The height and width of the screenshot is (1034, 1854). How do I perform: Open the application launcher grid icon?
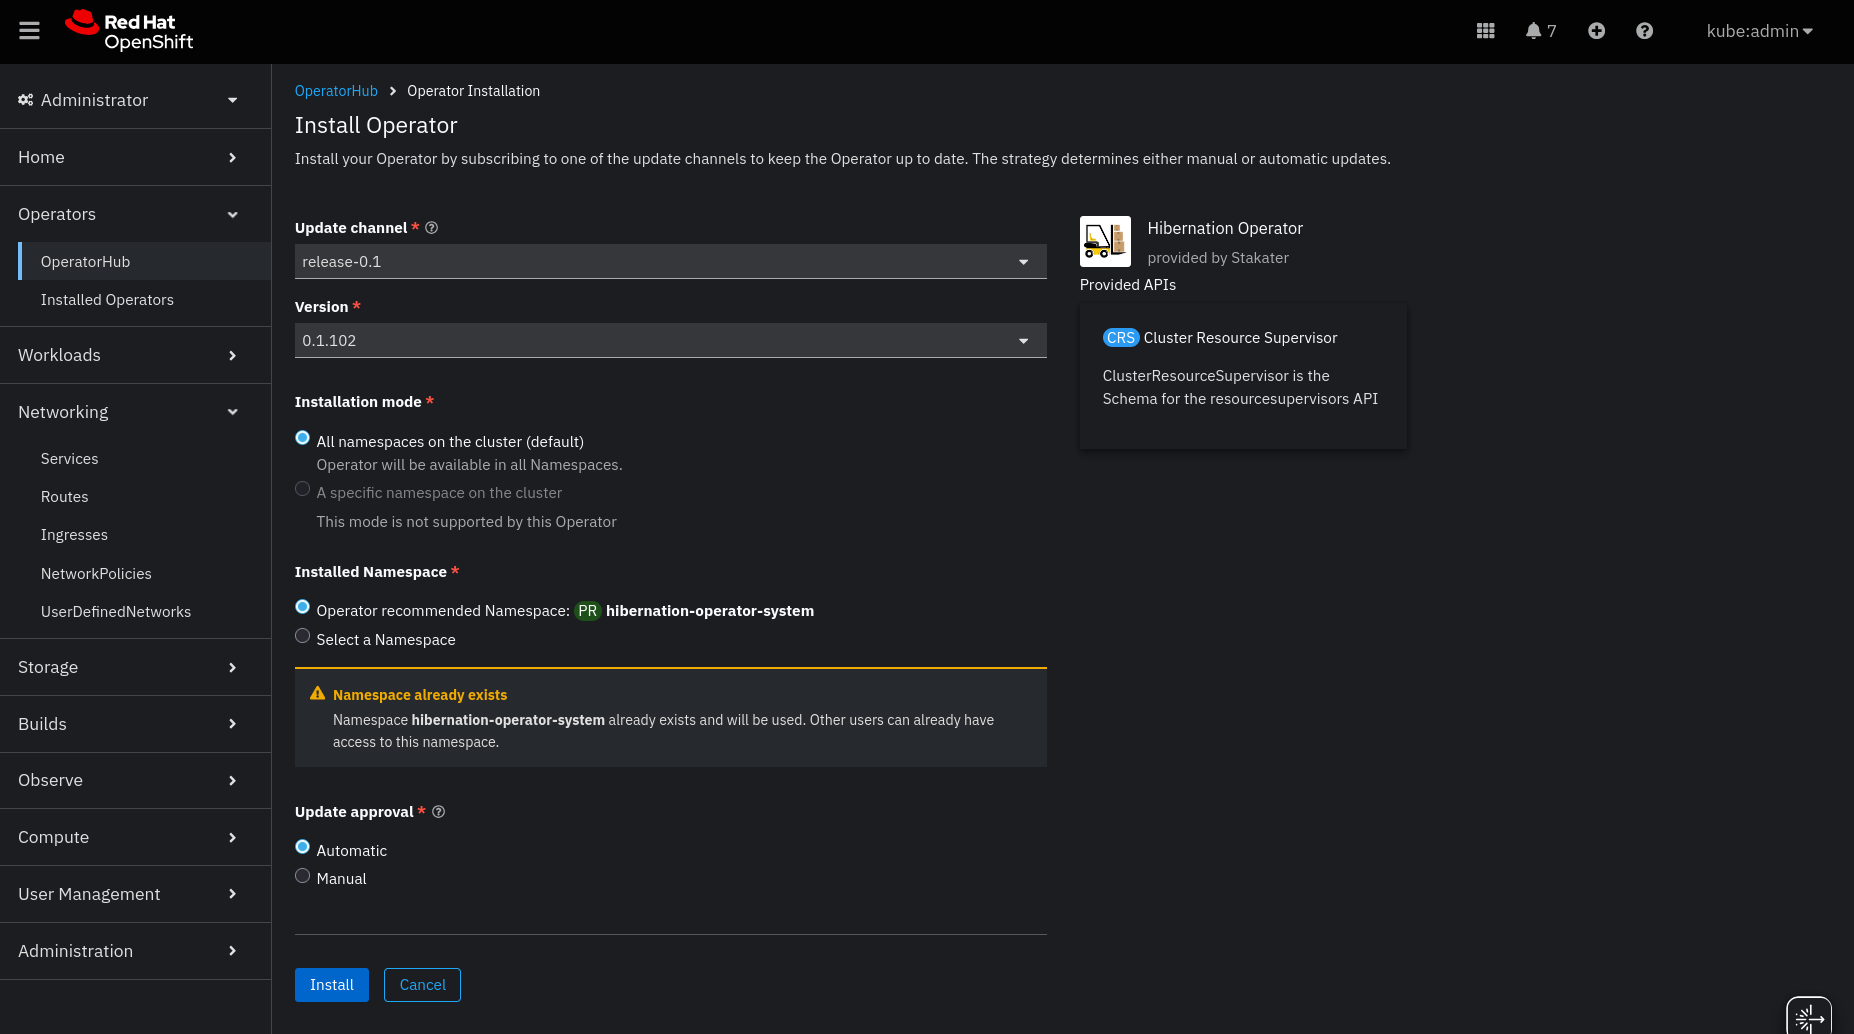1485,31
